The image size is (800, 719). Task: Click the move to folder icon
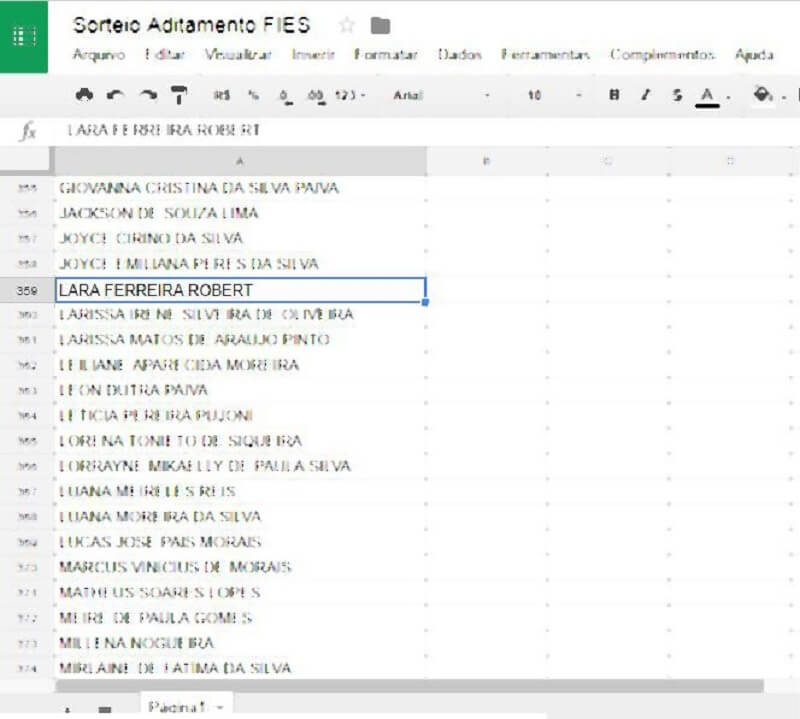coord(380,26)
